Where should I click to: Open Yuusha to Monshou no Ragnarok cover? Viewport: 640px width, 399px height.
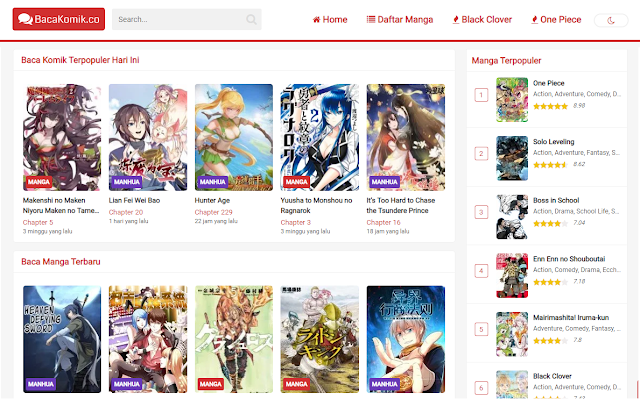coord(320,137)
